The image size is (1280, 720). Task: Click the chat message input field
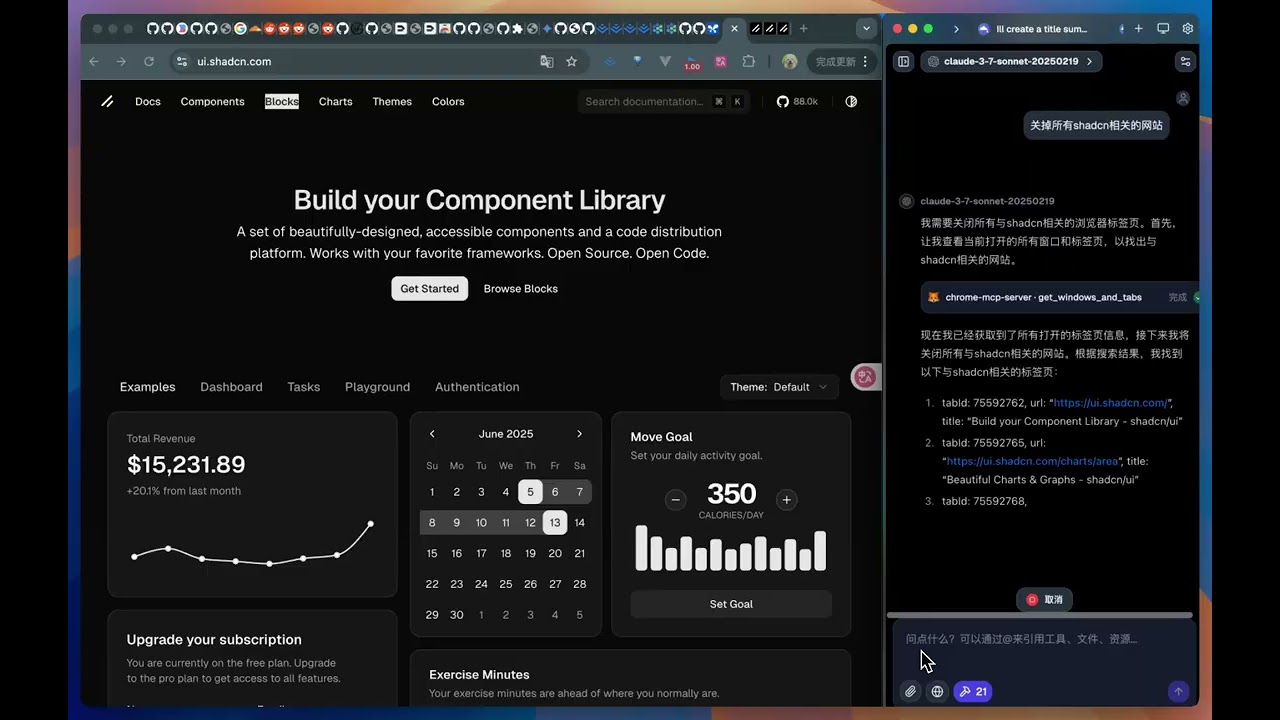pyautogui.click(x=1043, y=639)
